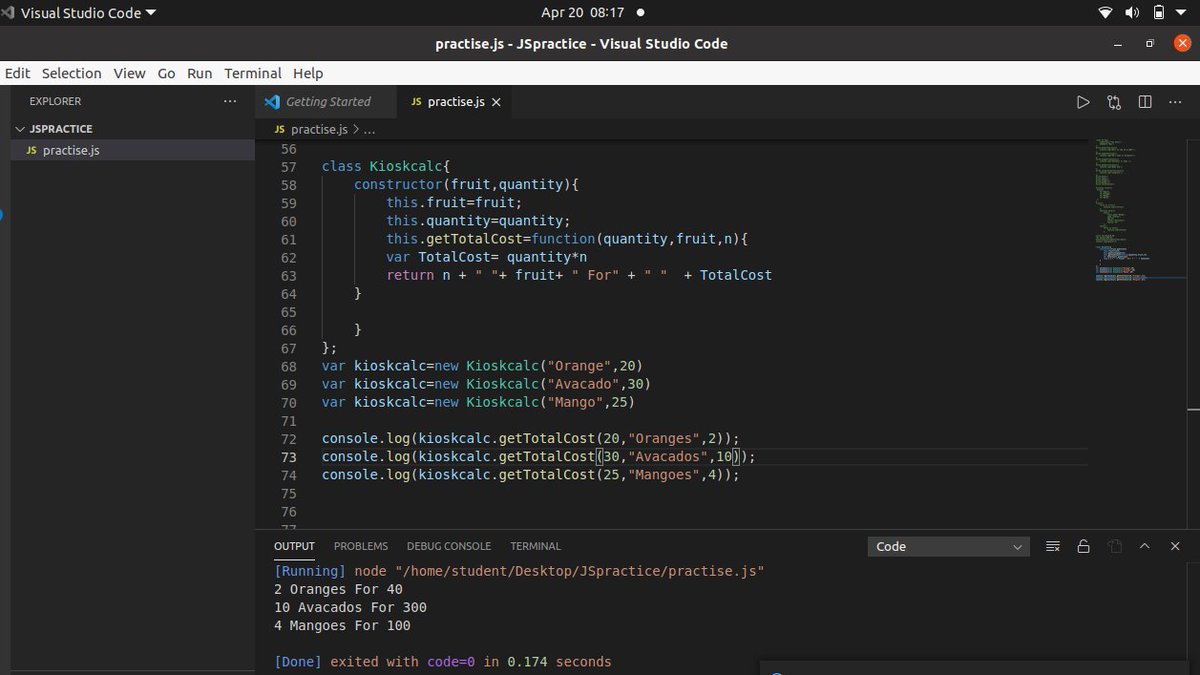Click the new Kioskcalc("Orange",20) line
This screenshot has height=675, width=1200.
point(482,366)
